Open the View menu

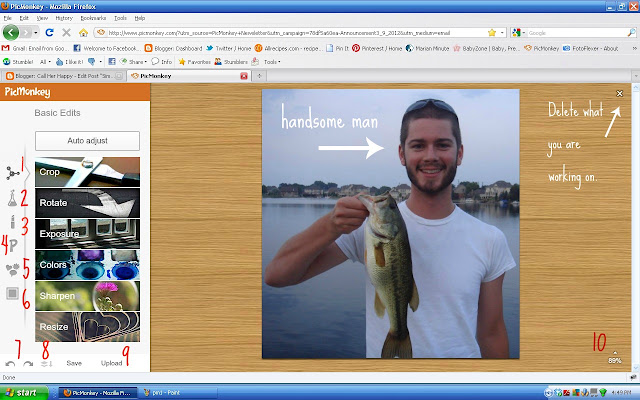tap(42, 18)
